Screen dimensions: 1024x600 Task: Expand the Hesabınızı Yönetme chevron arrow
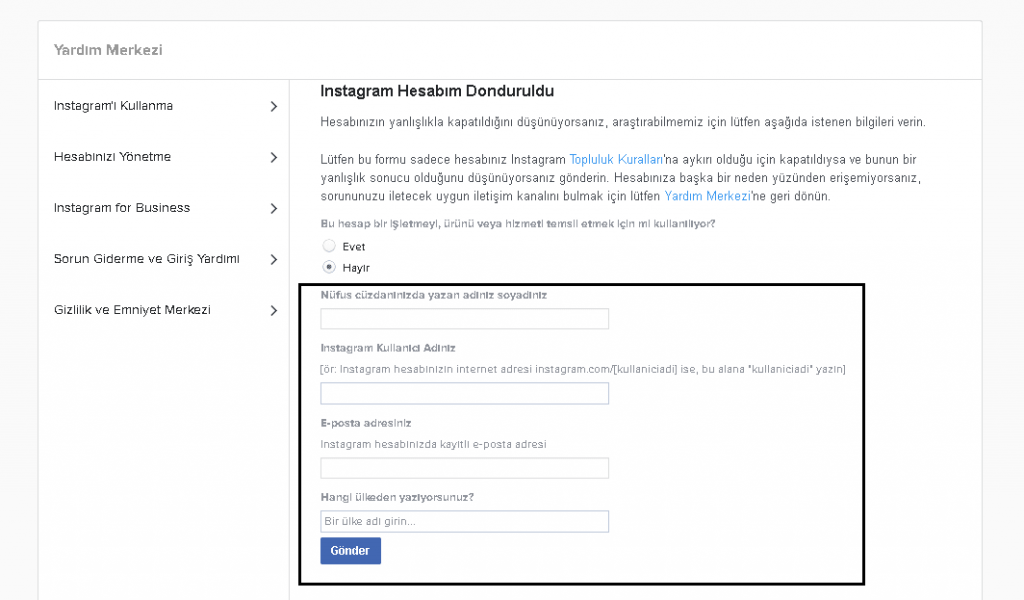(x=274, y=157)
